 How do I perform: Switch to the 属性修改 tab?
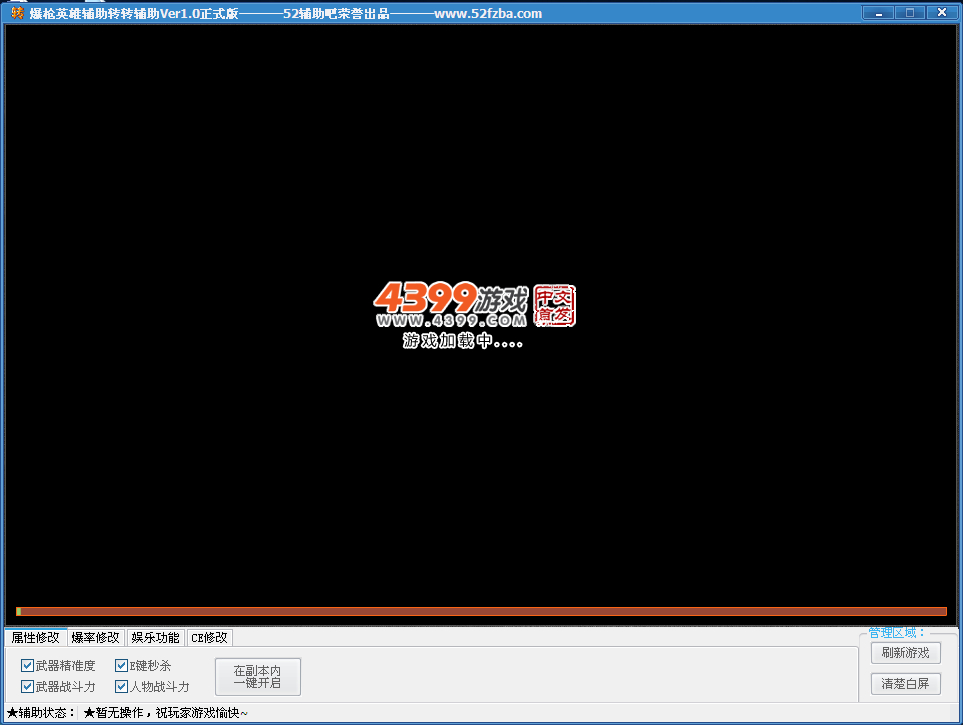click(36, 638)
